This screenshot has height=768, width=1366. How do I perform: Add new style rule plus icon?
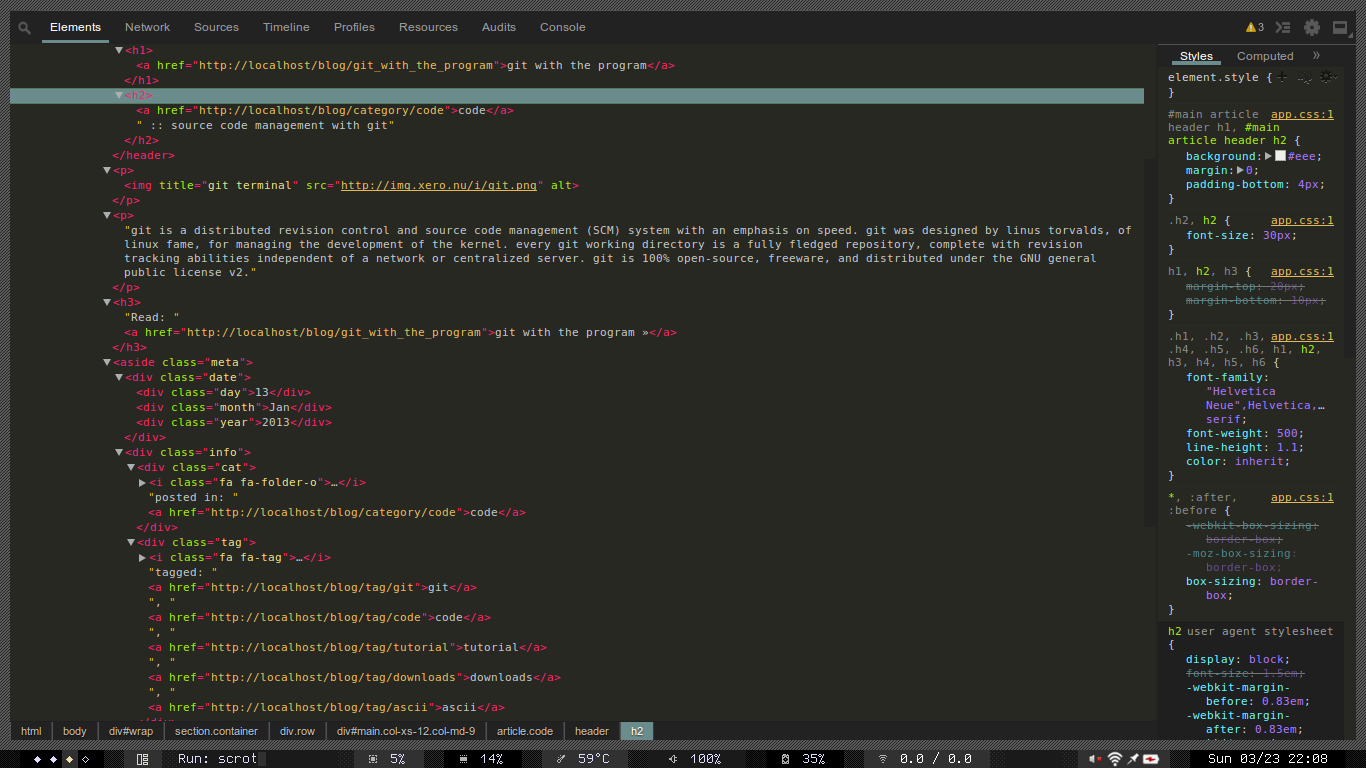(x=1283, y=77)
